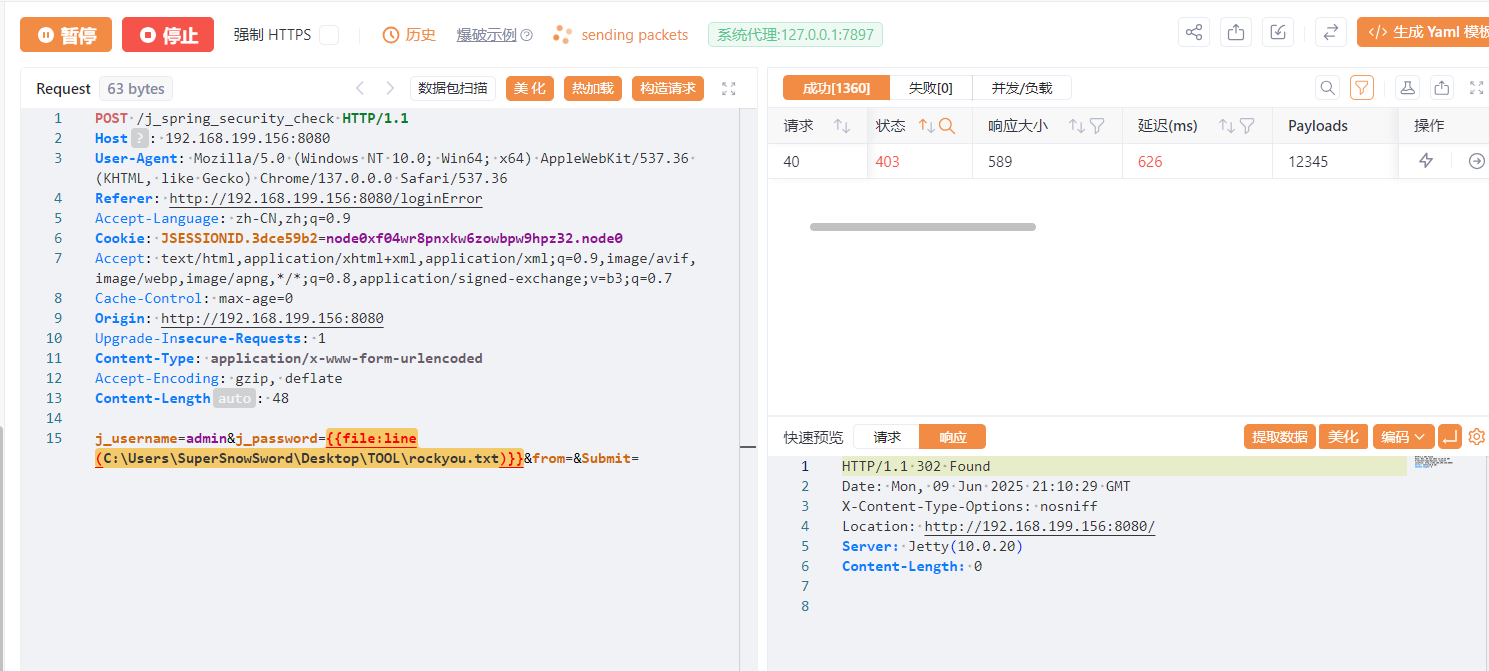Click the {{file:line fuzz tag in request
The image size is (1489, 671).
(372, 438)
